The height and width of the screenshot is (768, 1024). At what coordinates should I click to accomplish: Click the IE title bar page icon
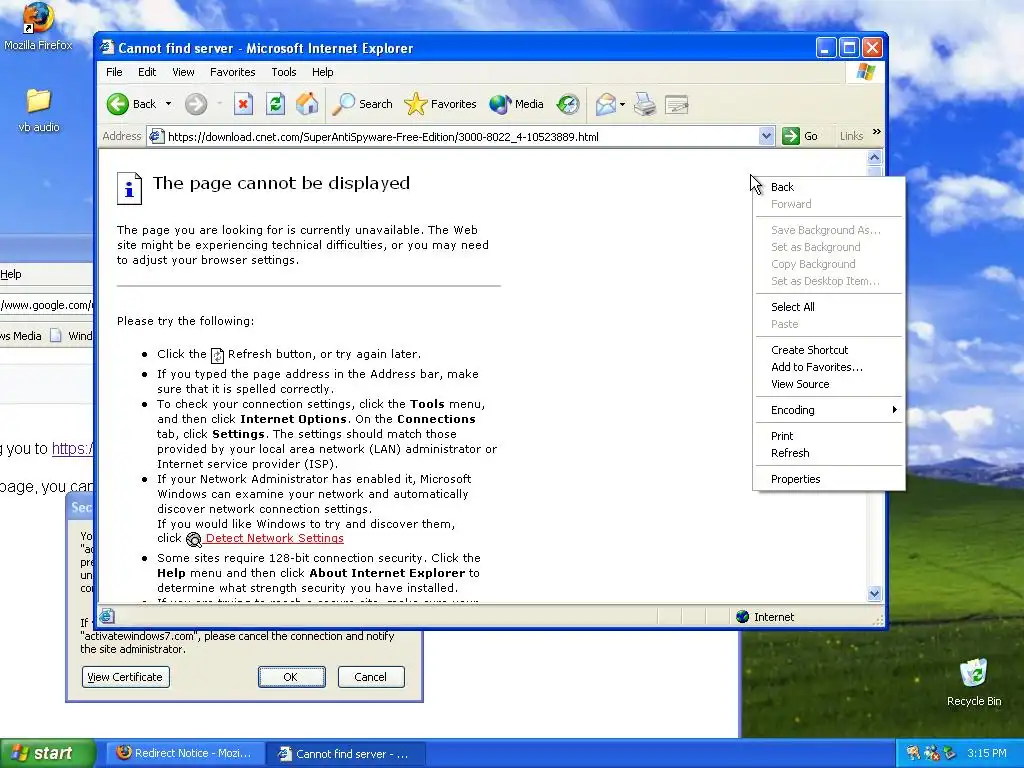(x=107, y=48)
